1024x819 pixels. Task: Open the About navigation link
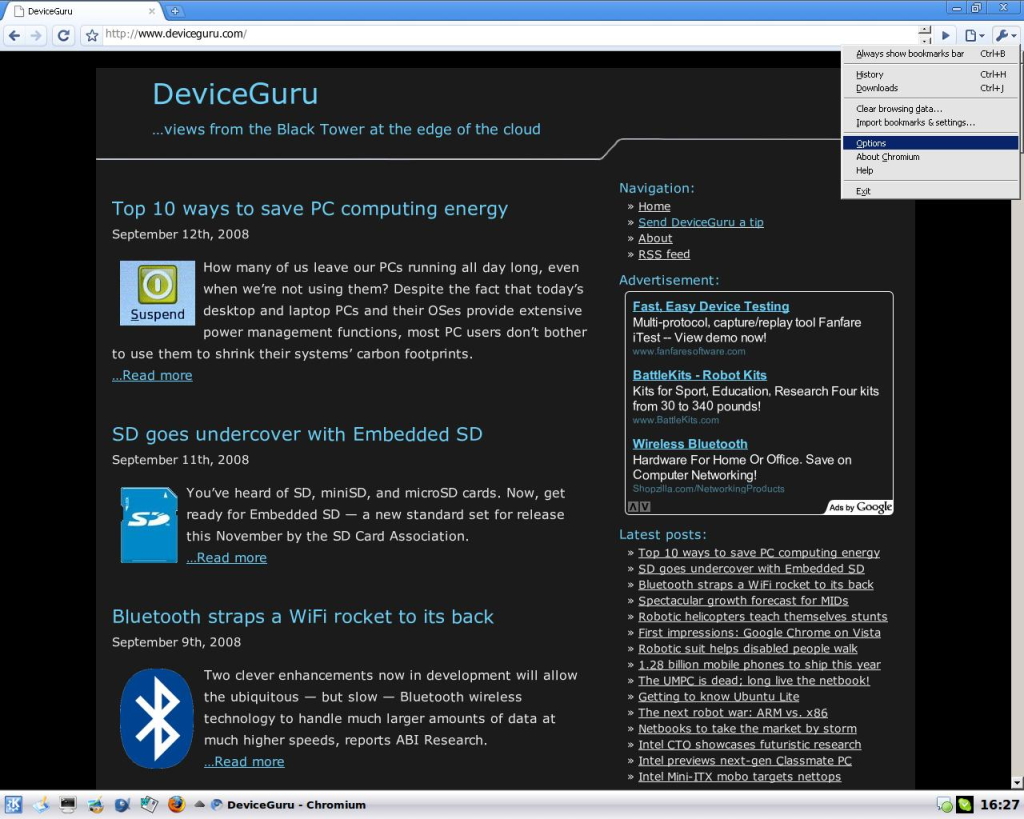point(655,238)
